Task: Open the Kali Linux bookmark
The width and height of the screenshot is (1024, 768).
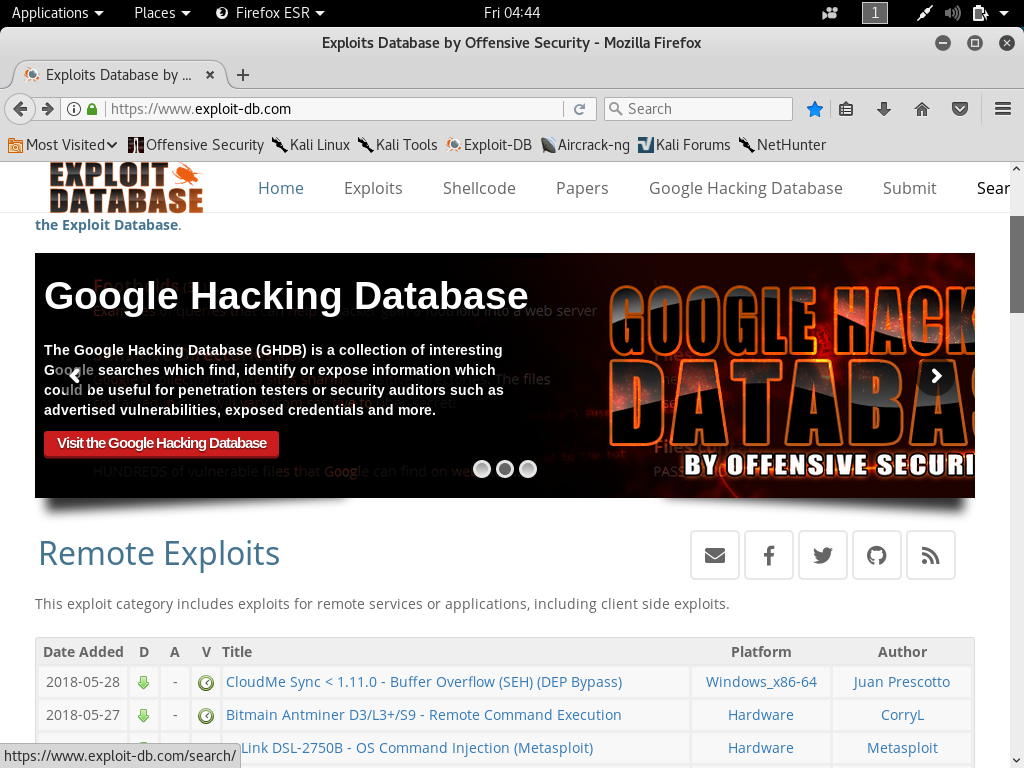Action: pyautogui.click(x=311, y=145)
